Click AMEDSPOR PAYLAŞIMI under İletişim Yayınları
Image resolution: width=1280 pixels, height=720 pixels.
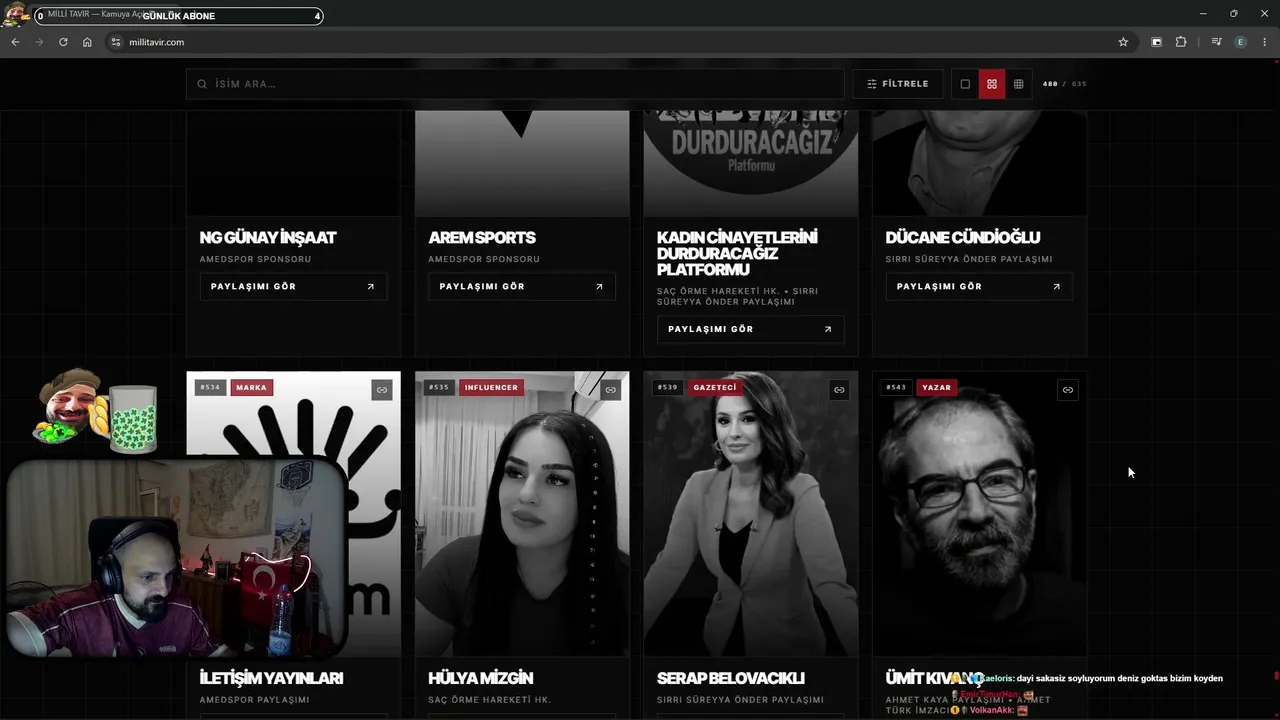(254, 700)
